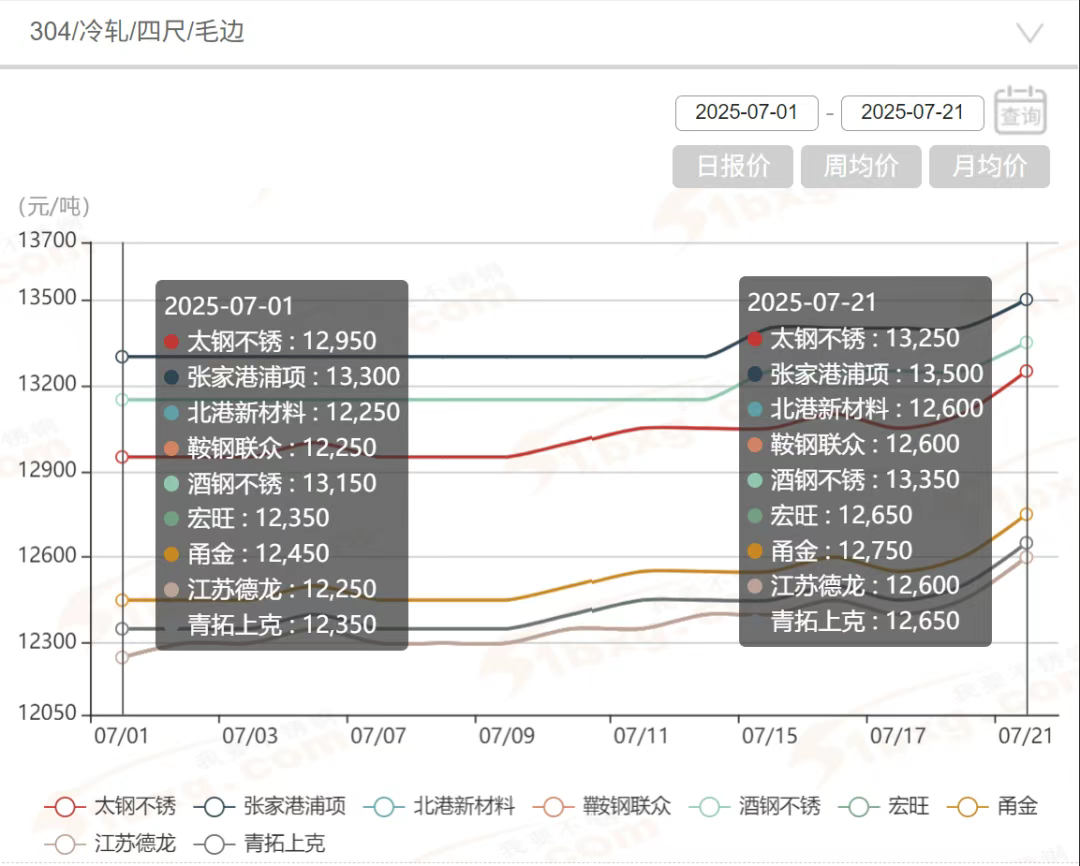The image size is (1080, 866).
Task: Toggle the 鞍钢联众 legend series
Action: [x=602, y=806]
